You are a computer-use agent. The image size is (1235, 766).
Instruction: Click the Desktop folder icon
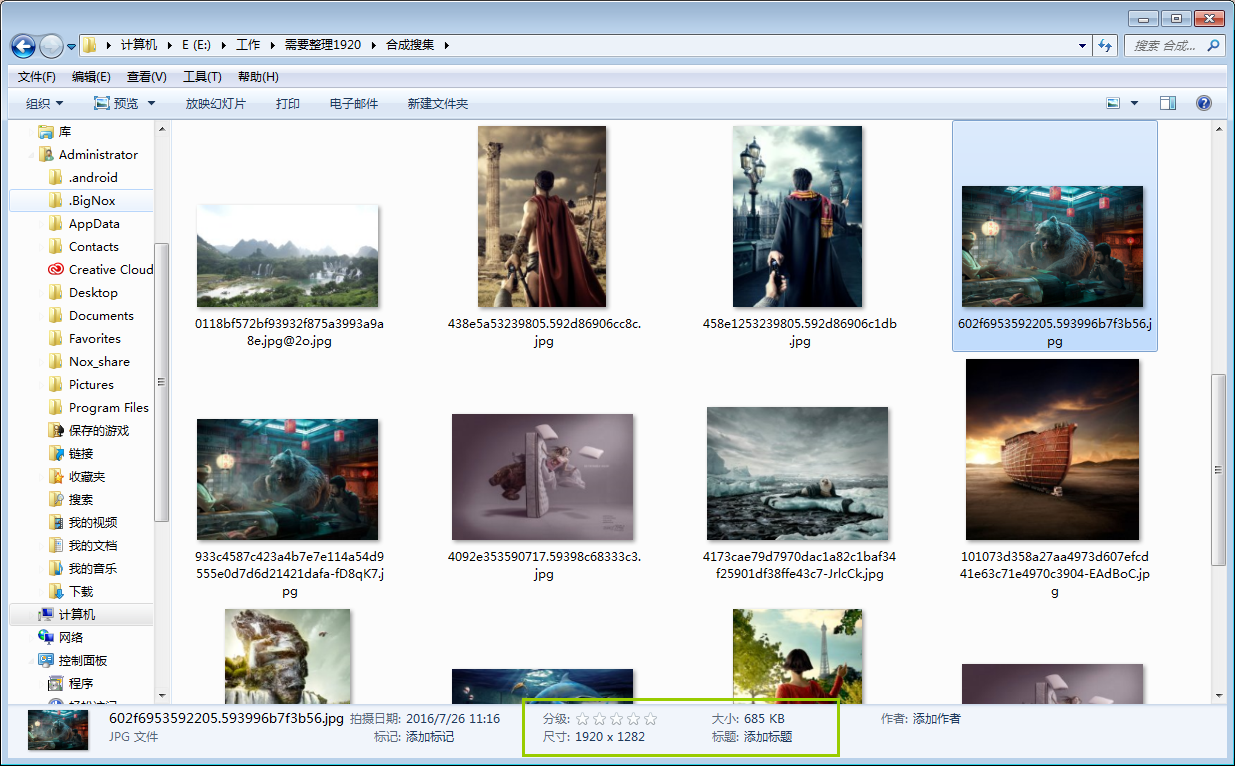56,292
